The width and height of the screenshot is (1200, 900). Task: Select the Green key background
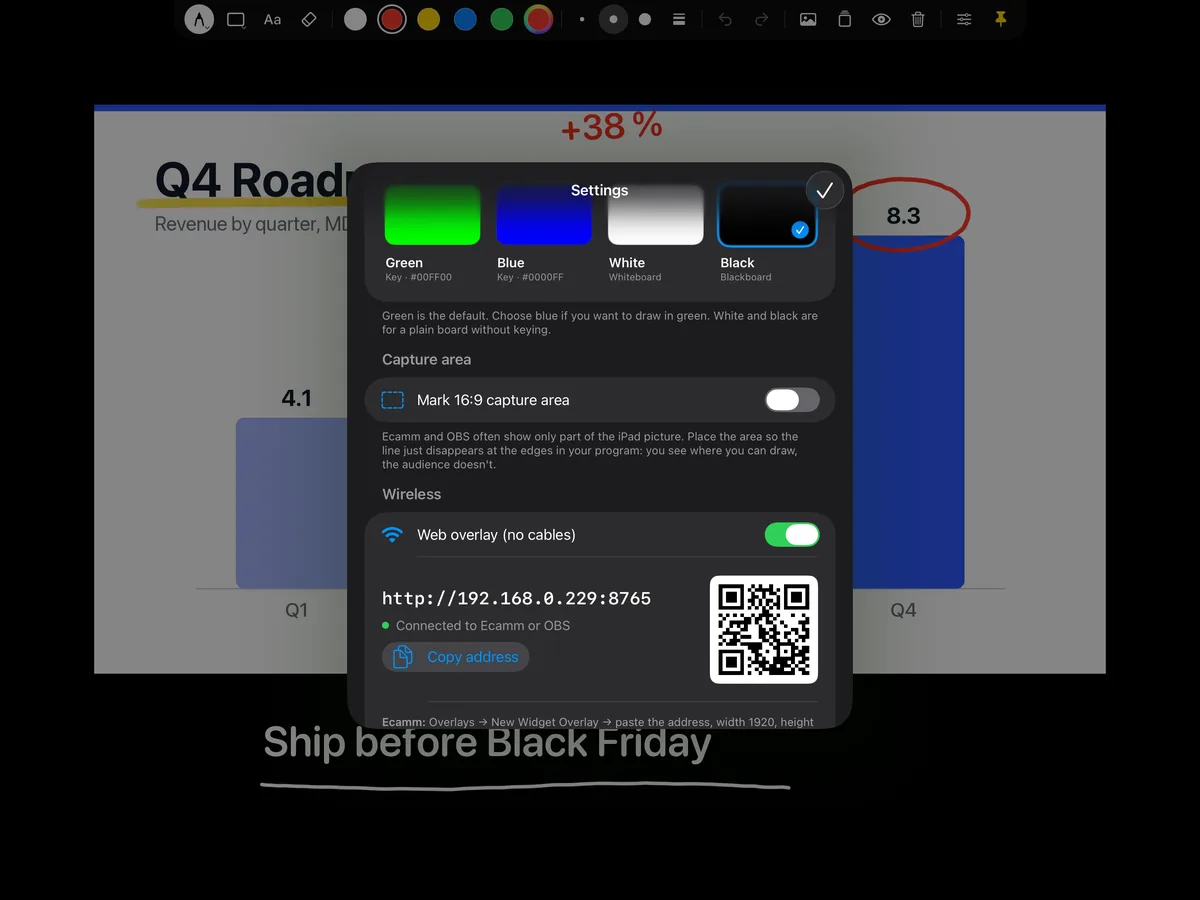(433, 233)
